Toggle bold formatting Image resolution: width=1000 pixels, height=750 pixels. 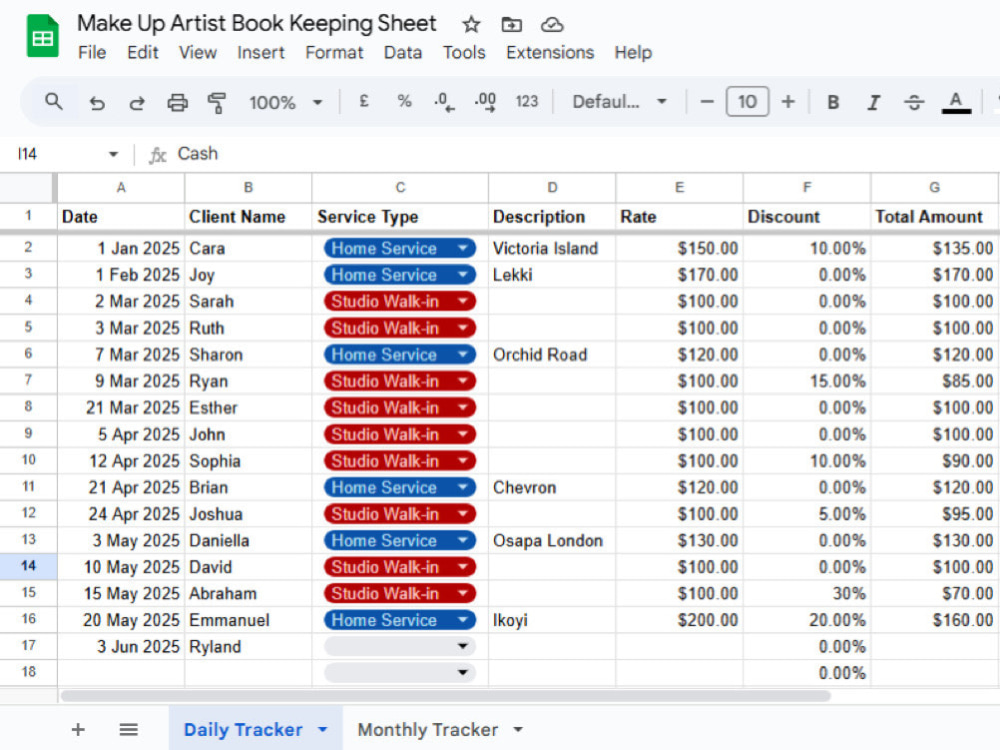[x=833, y=102]
